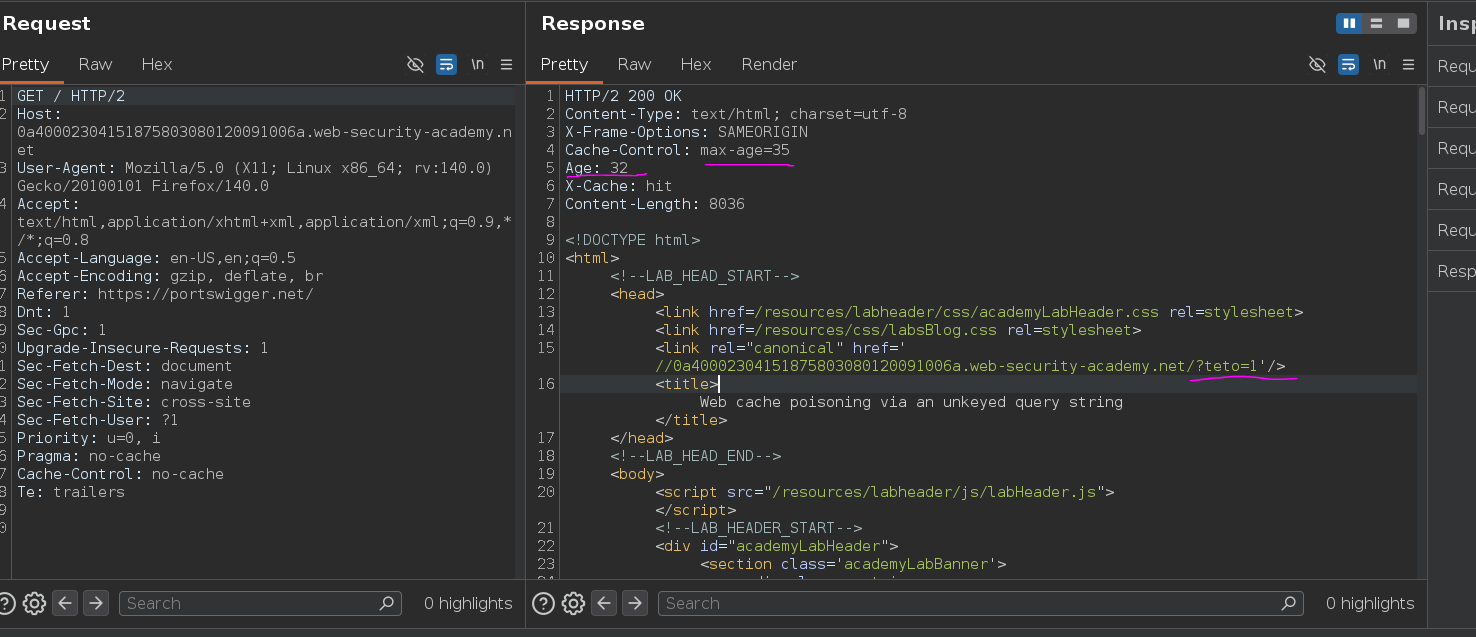
Task: Toggle the hide-characters eye icon in Request
Action: click(x=415, y=64)
